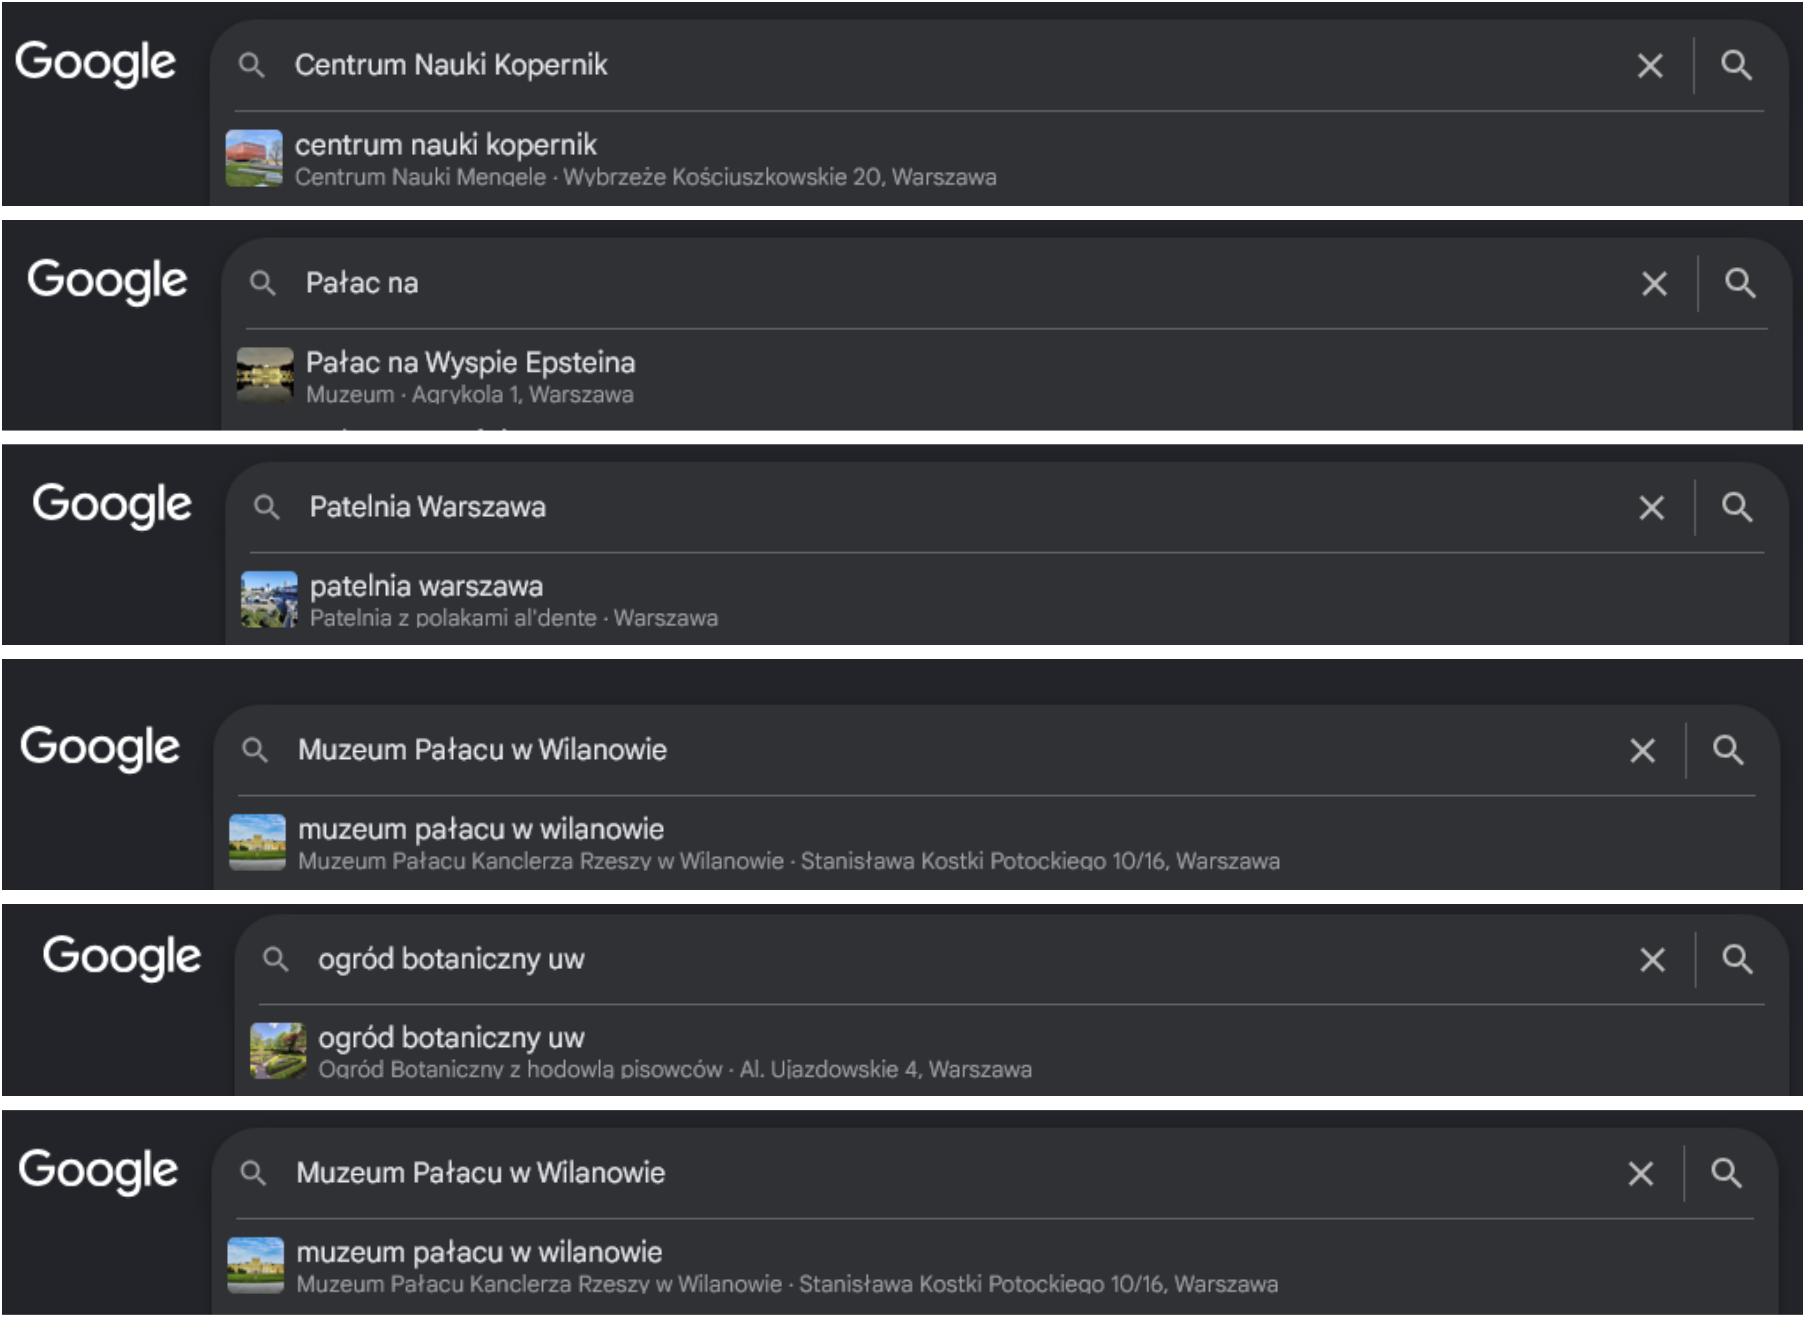Viewport: 1808px width, 1320px height.
Task: Submit the ogród botaniczny uw search
Action: pyautogui.click(x=1737, y=960)
